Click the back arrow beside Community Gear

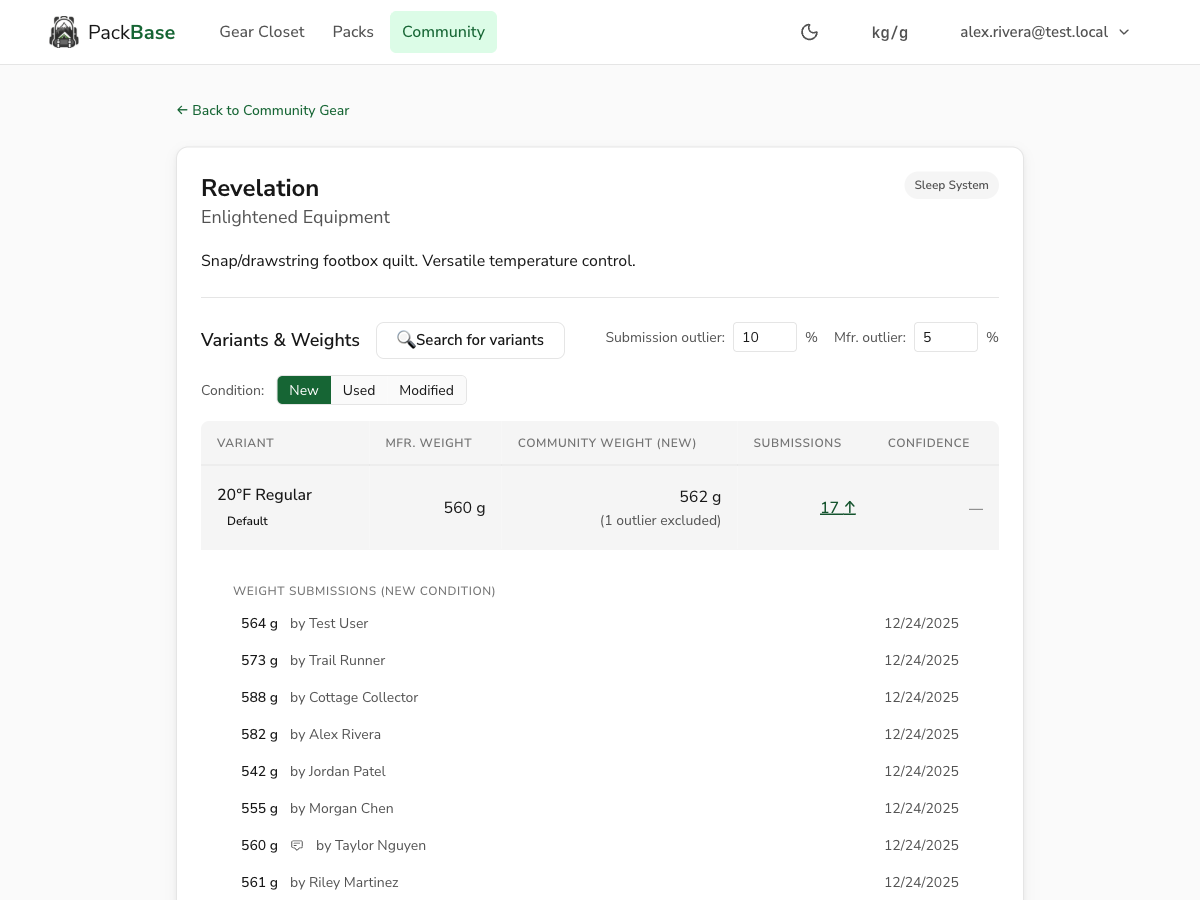(181, 110)
